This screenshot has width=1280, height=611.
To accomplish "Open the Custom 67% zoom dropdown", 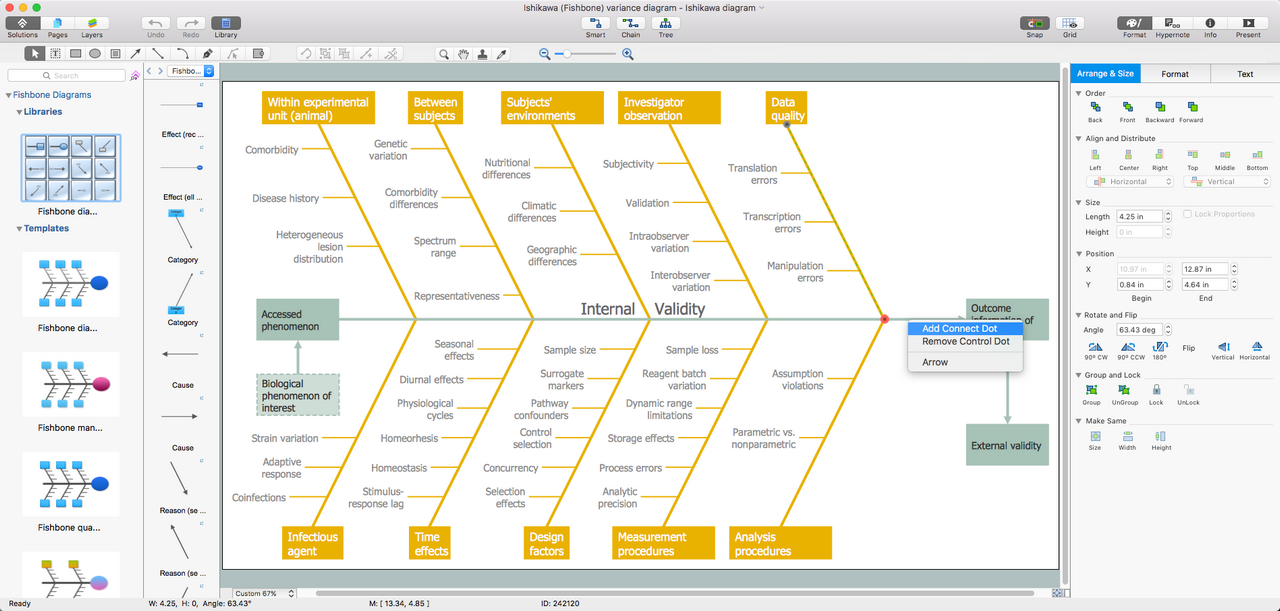I will 265,594.
